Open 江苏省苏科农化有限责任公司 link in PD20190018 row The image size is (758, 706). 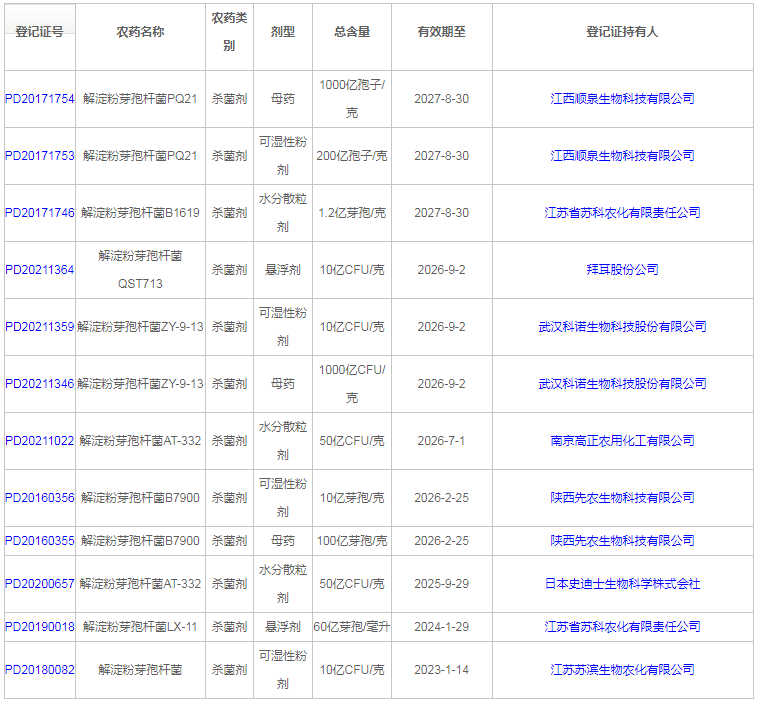(x=622, y=627)
